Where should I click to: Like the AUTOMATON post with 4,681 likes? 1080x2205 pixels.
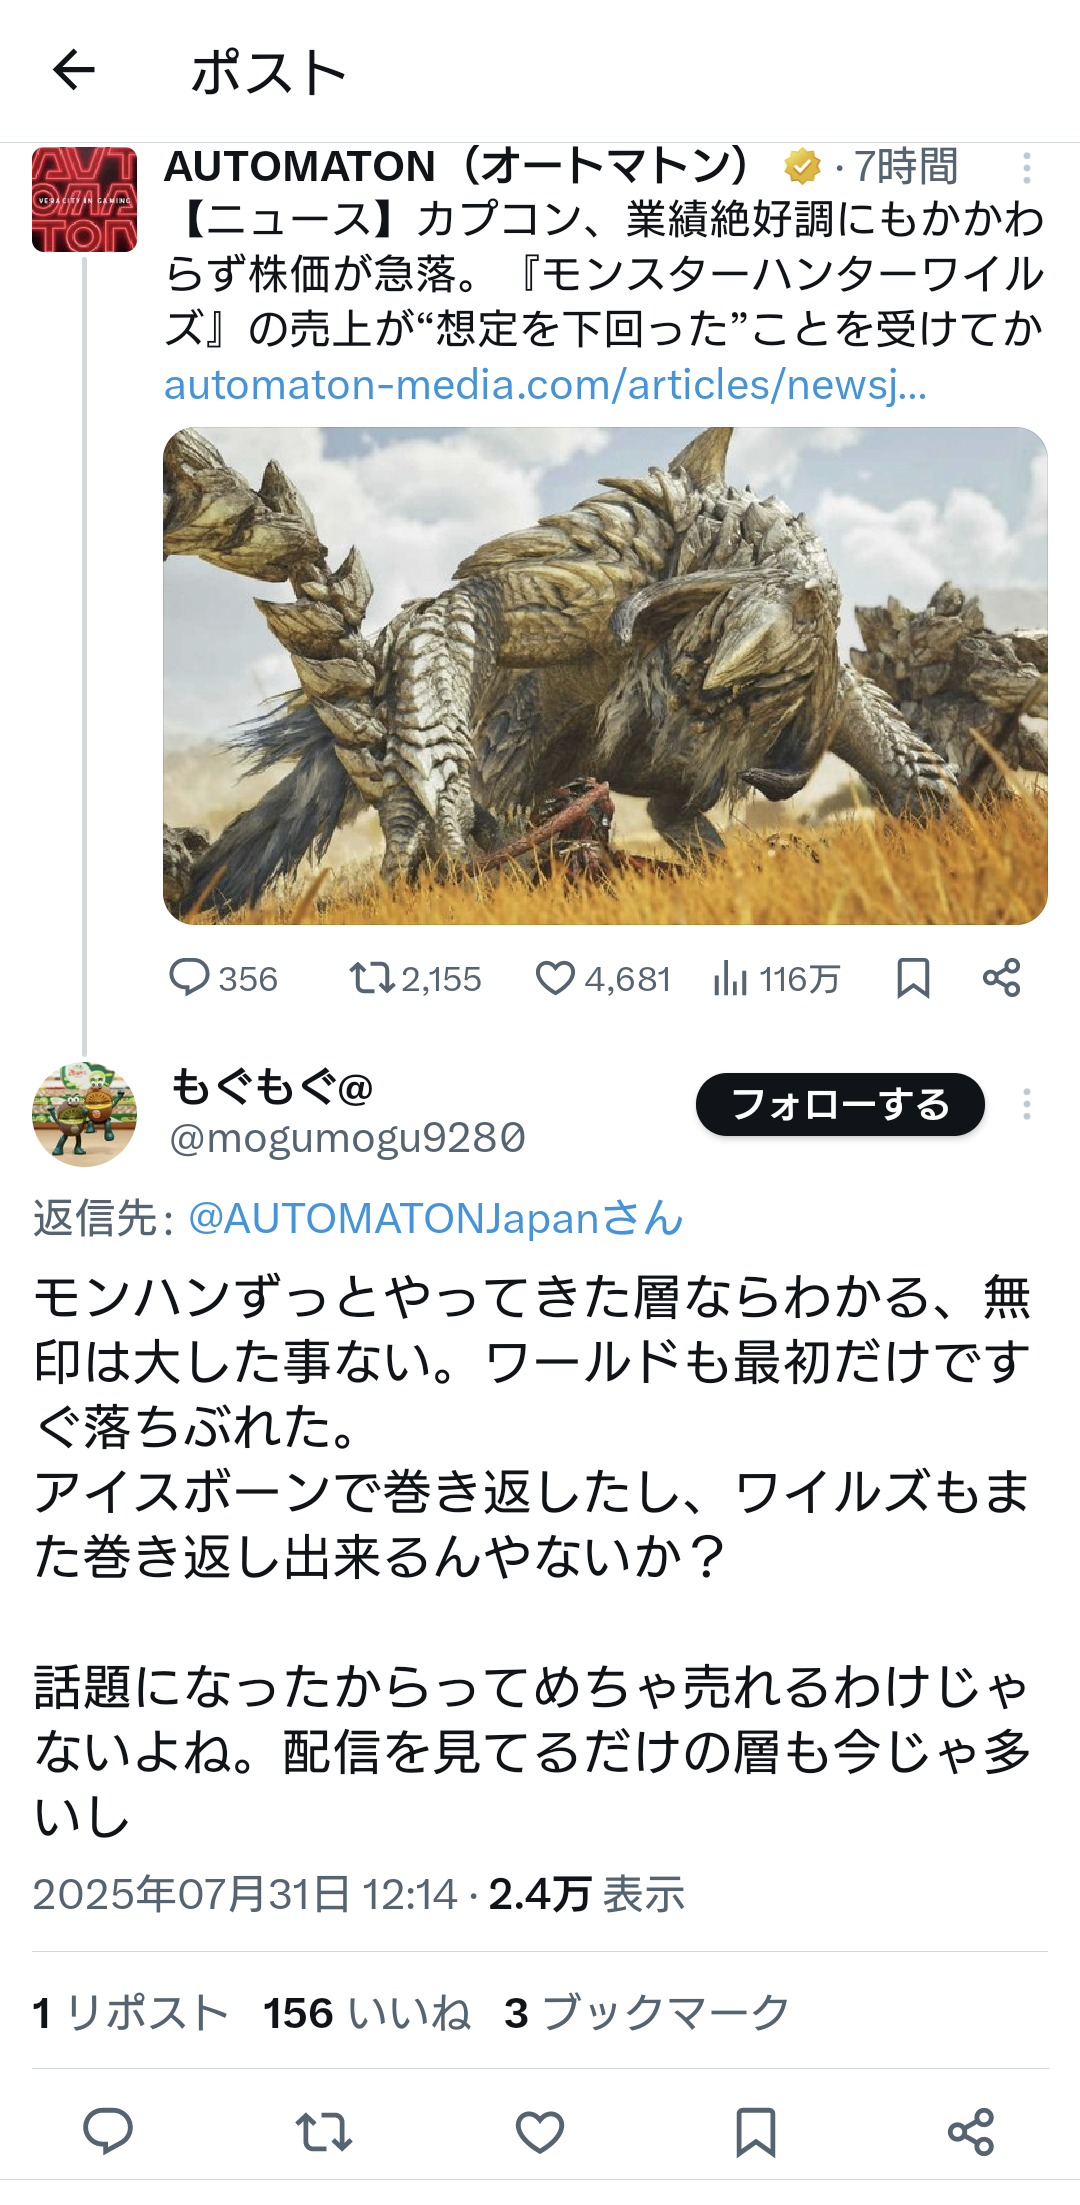click(602, 978)
